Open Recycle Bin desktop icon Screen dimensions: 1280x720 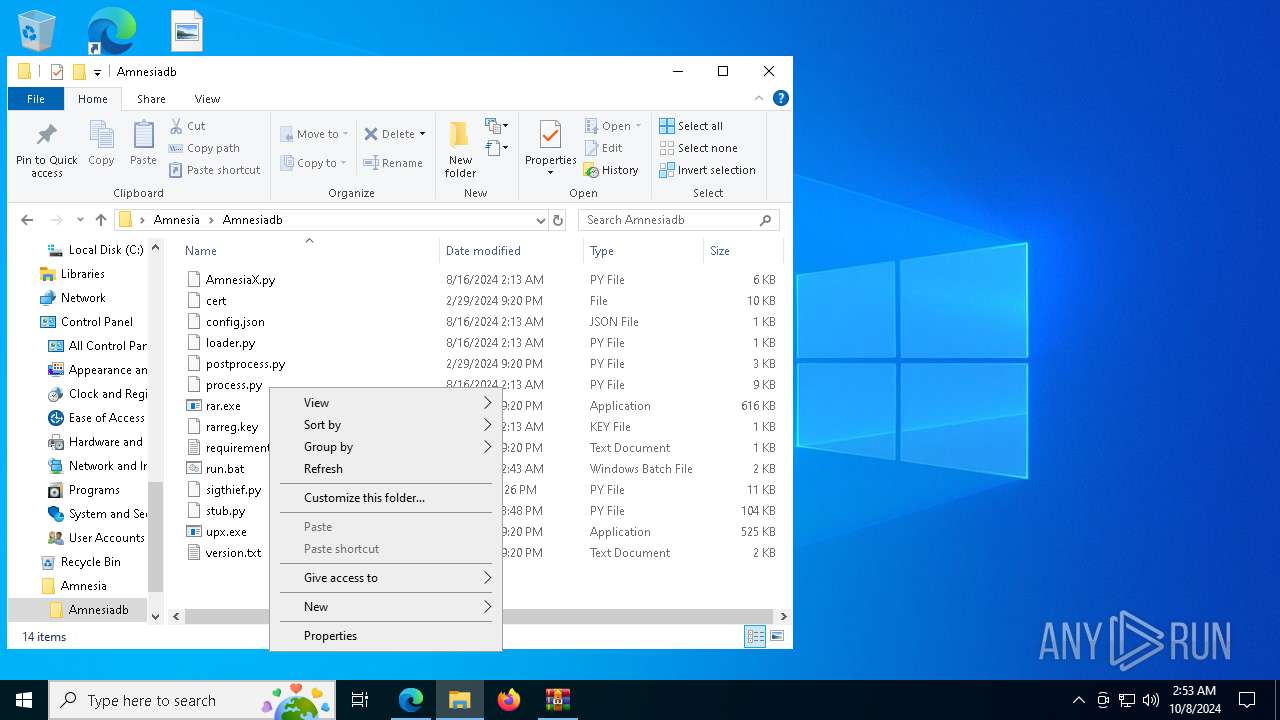tap(37, 30)
